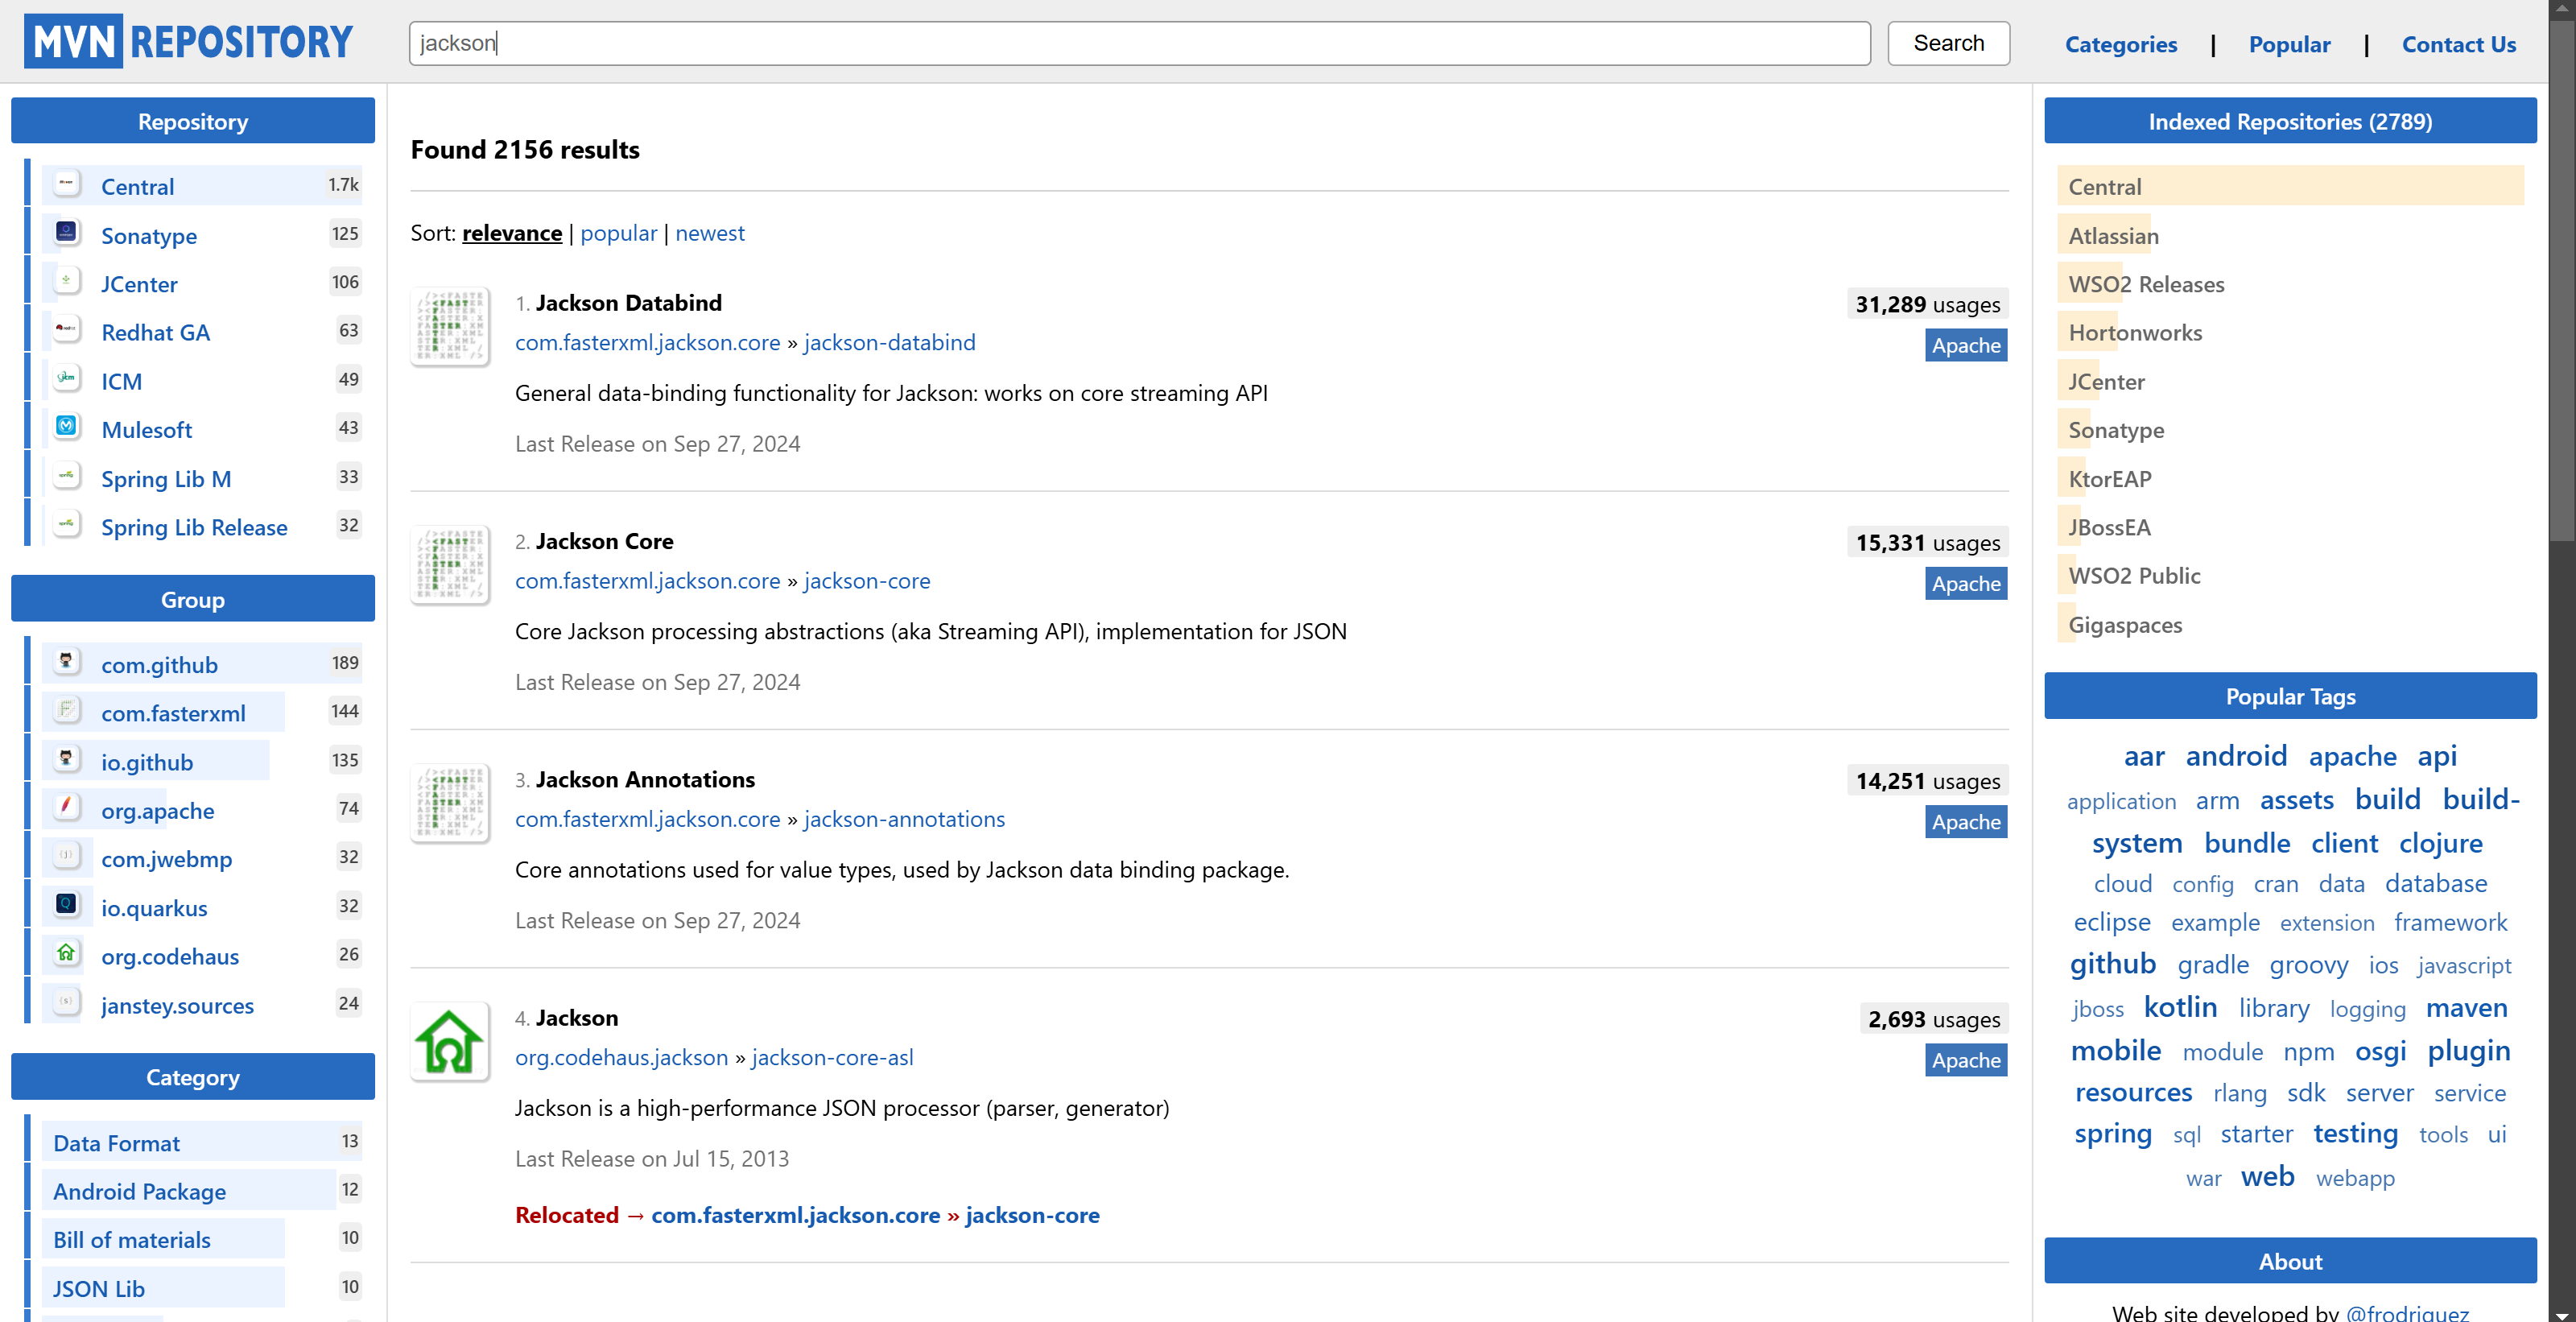2576x1322 pixels.
Task: Click the Sonatype repository icon
Action: coord(66,233)
